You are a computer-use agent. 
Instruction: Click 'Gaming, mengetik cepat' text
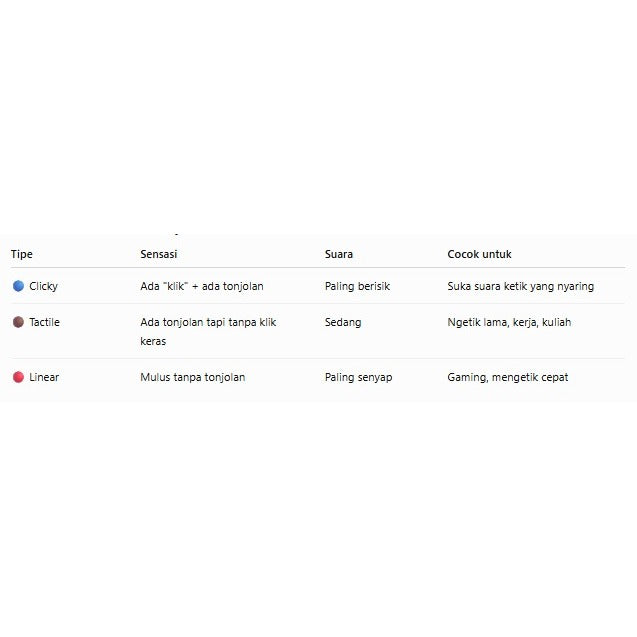[x=507, y=377]
